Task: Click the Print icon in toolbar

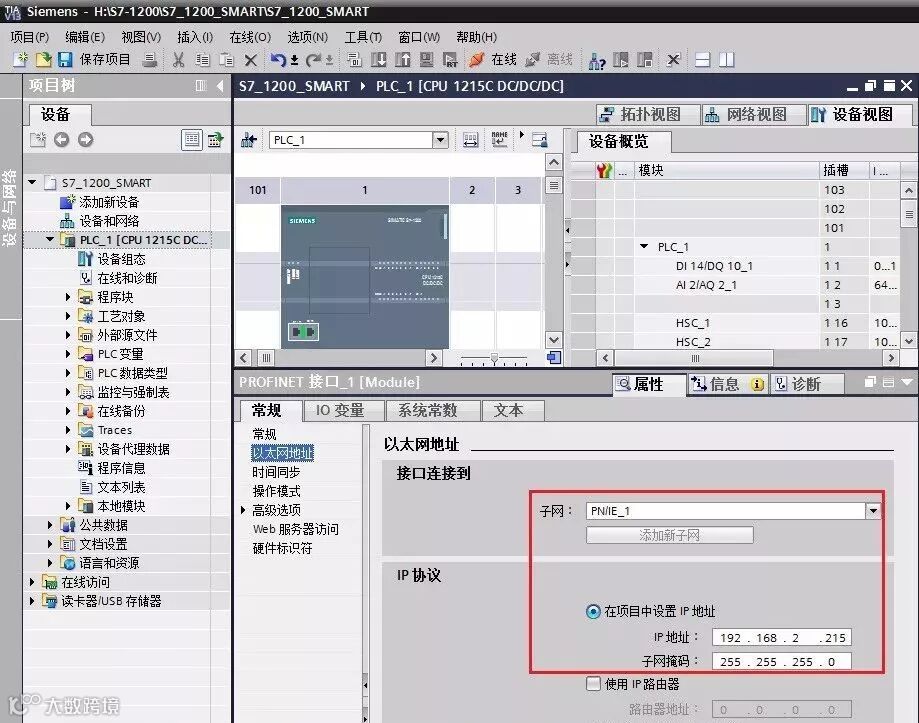Action: pyautogui.click(x=150, y=59)
